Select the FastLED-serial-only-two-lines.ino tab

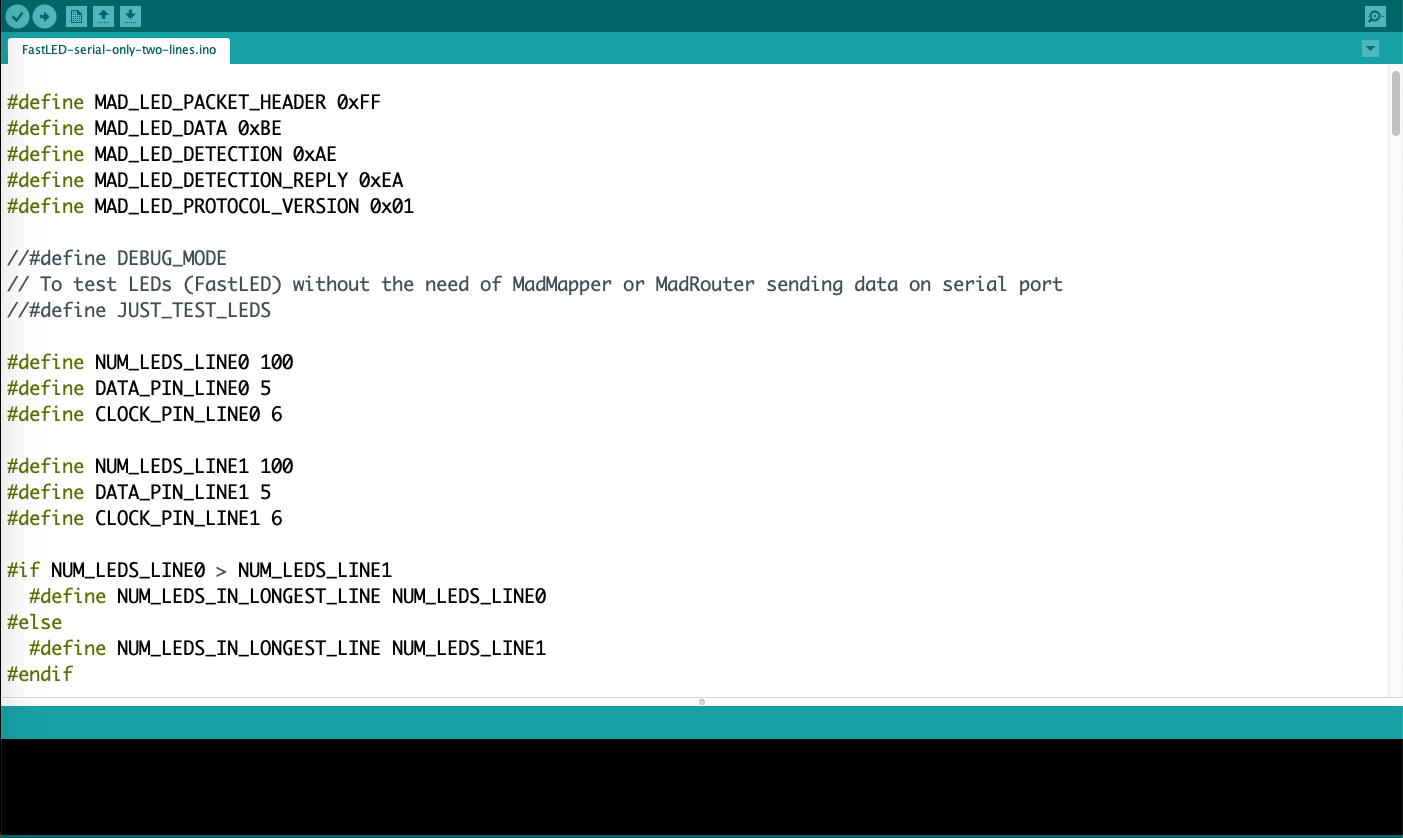[x=119, y=49]
